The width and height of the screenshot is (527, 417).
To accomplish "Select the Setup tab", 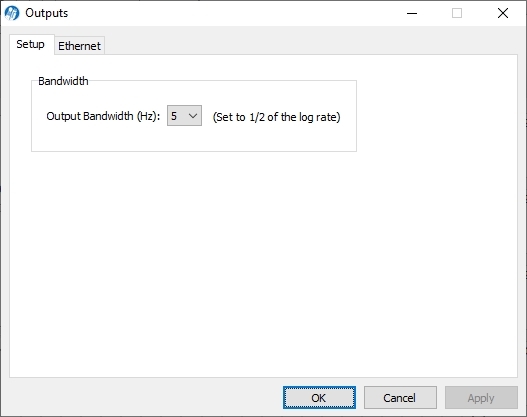I will [x=31, y=44].
